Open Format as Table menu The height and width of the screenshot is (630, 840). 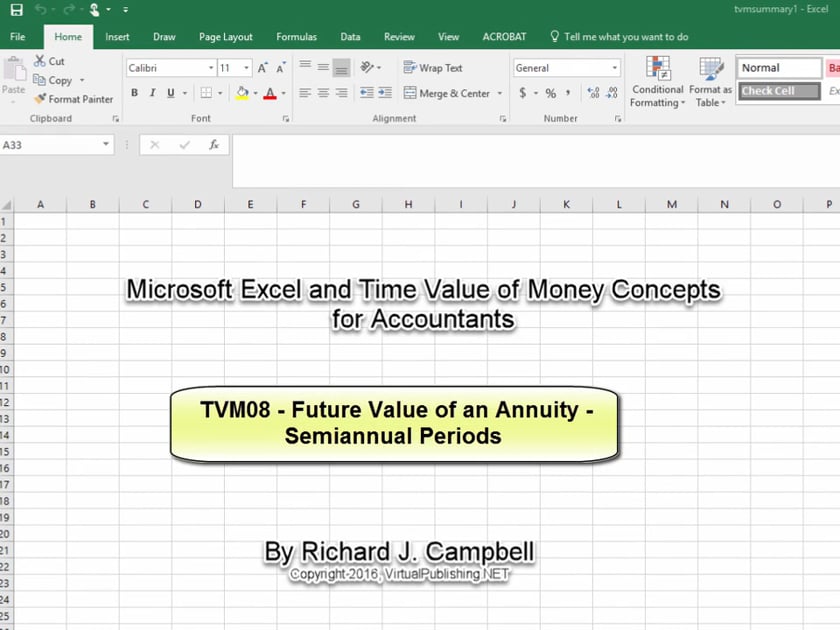tap(710, 81)
